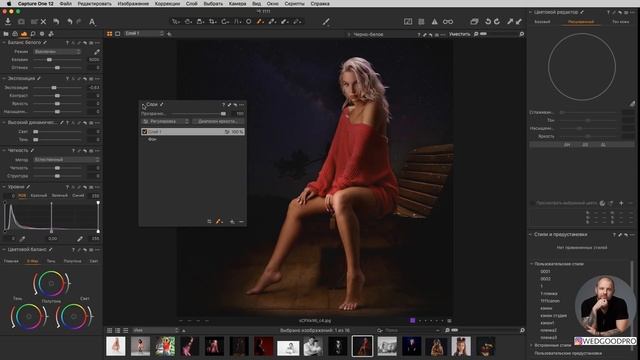The image size is (640, 360).
Task: Click the grid overlay toolbar icon
Action: 421,22
